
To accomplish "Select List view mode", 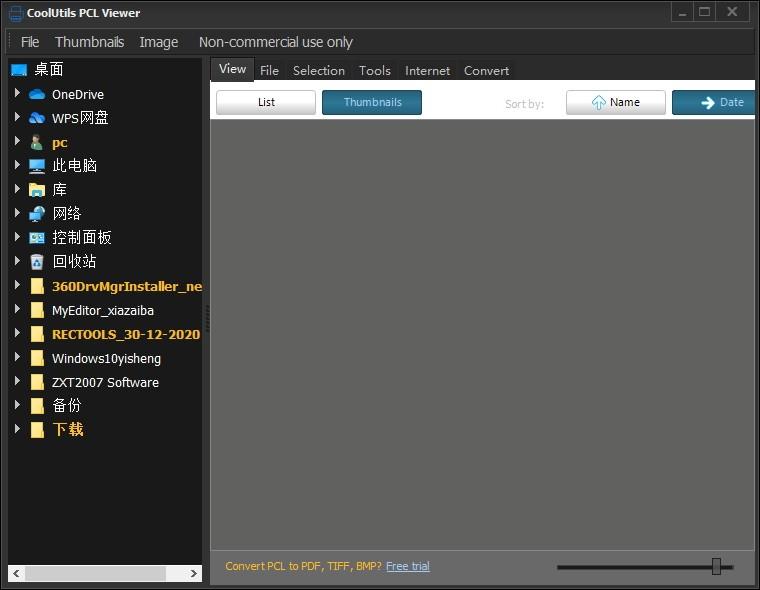I will [266, 102].
